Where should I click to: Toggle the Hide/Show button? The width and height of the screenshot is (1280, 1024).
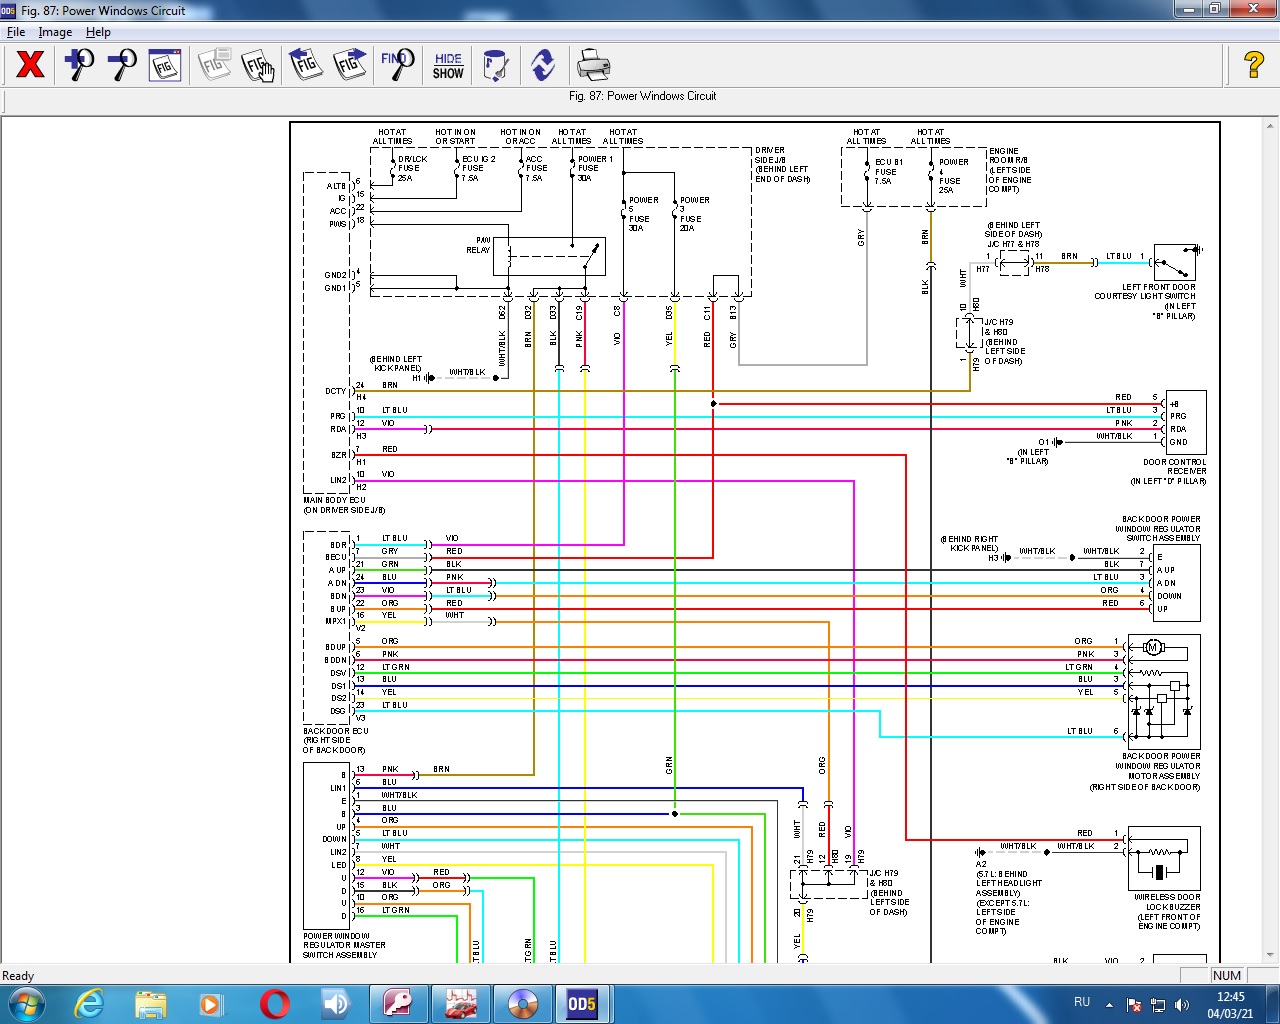(448, 65)
